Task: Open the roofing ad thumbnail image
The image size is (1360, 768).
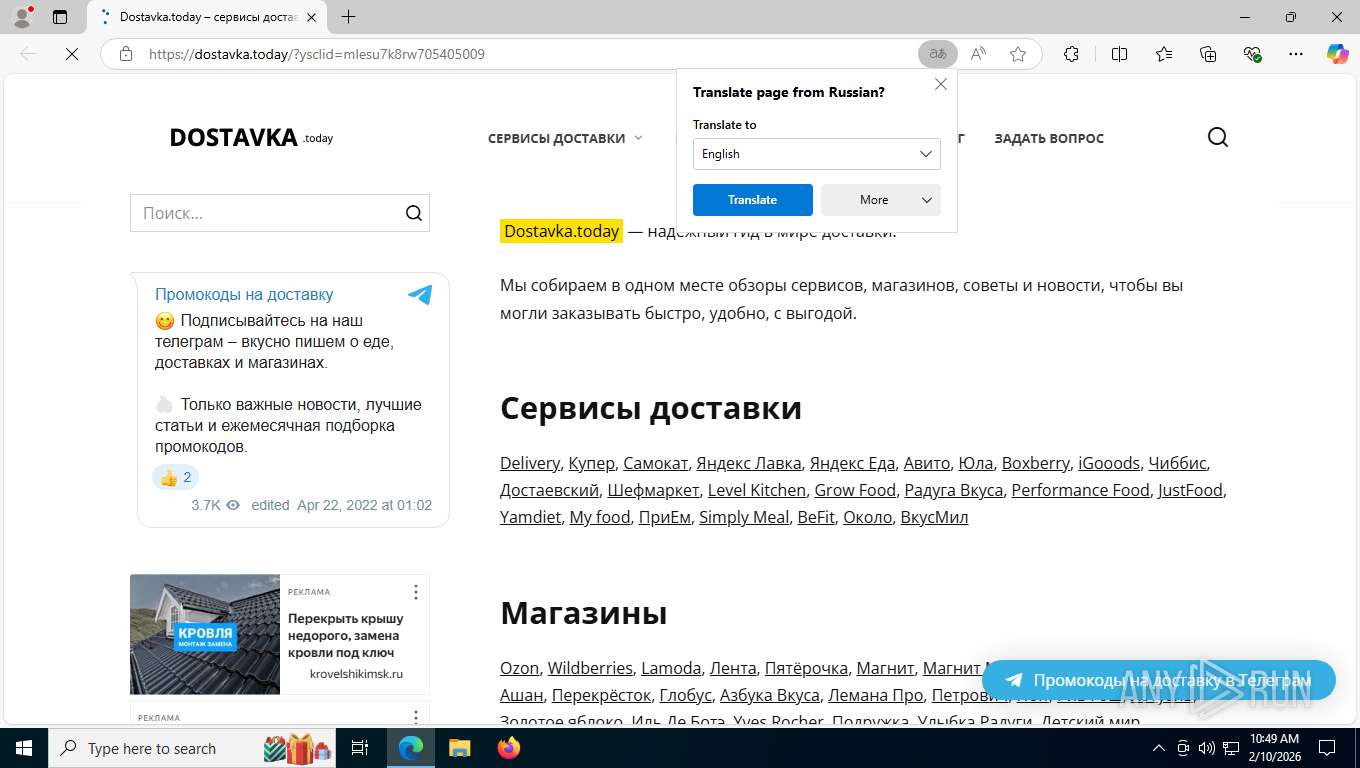Action: [205, 634]
